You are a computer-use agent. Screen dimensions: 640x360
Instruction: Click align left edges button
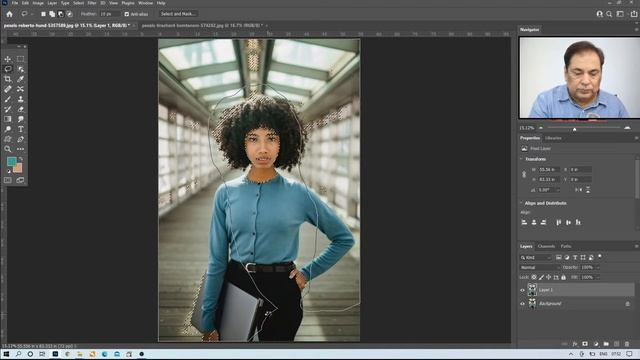point(524,222)
